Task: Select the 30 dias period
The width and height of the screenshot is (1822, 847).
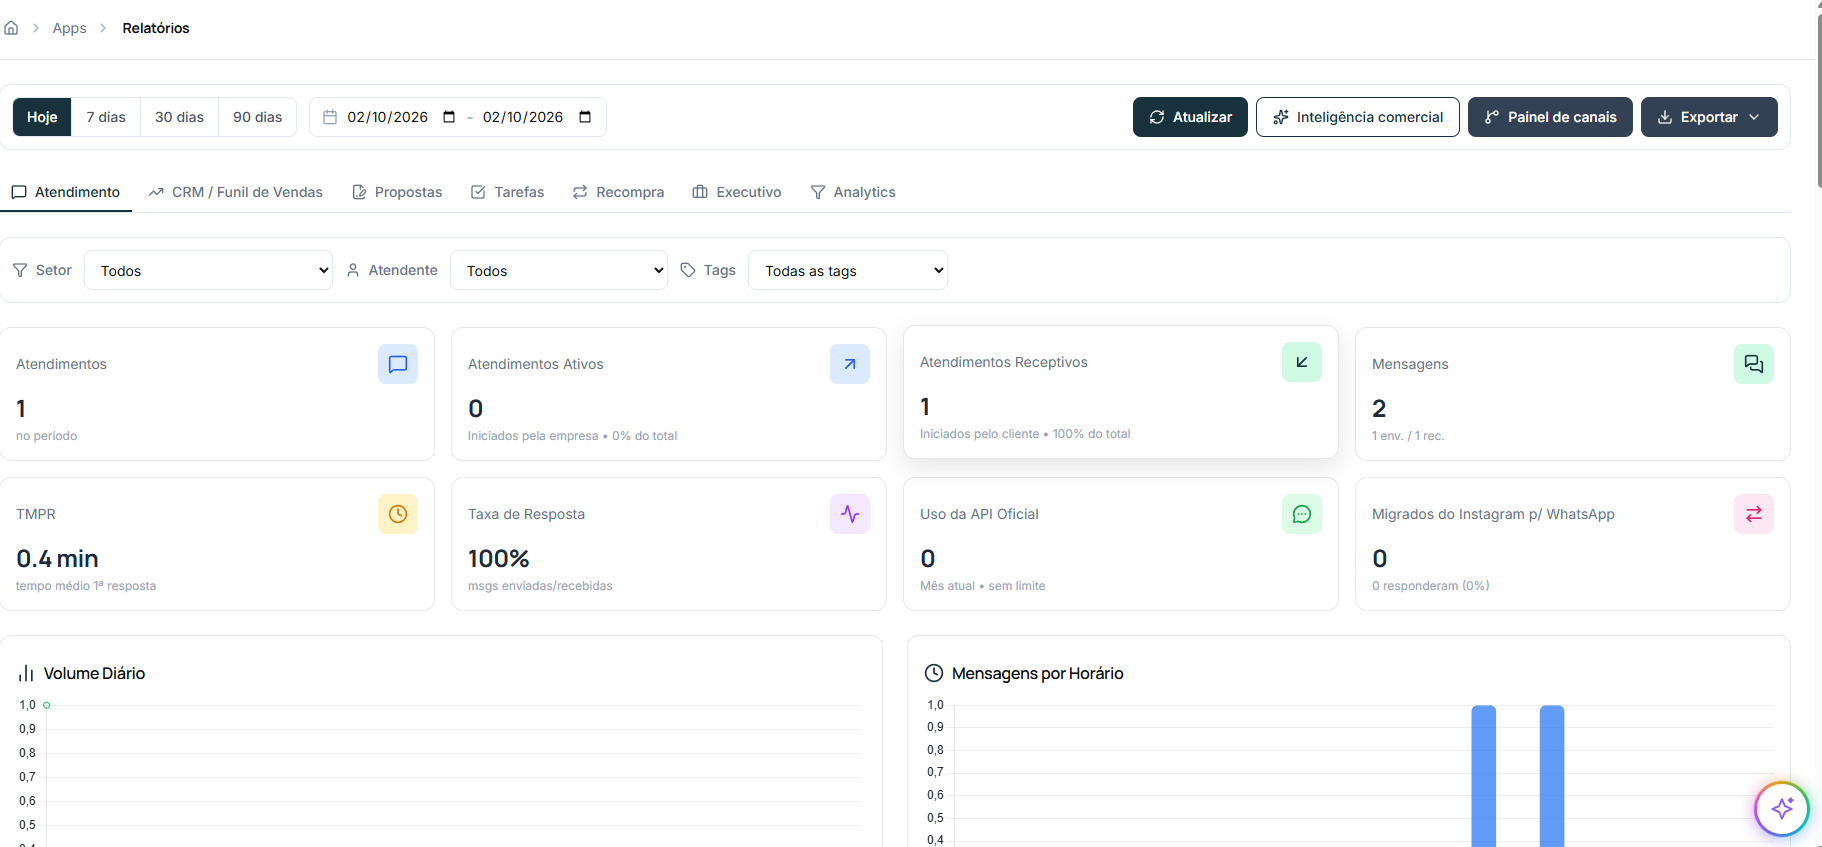Action: pos(179,117)
